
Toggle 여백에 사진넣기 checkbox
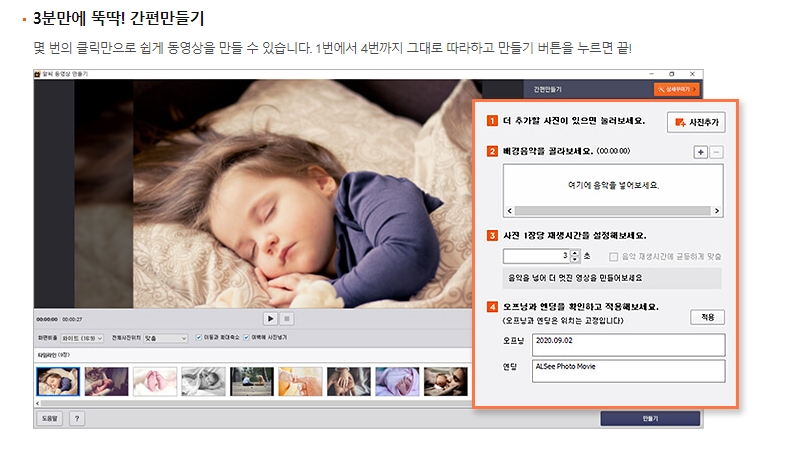tap(246, 337)
